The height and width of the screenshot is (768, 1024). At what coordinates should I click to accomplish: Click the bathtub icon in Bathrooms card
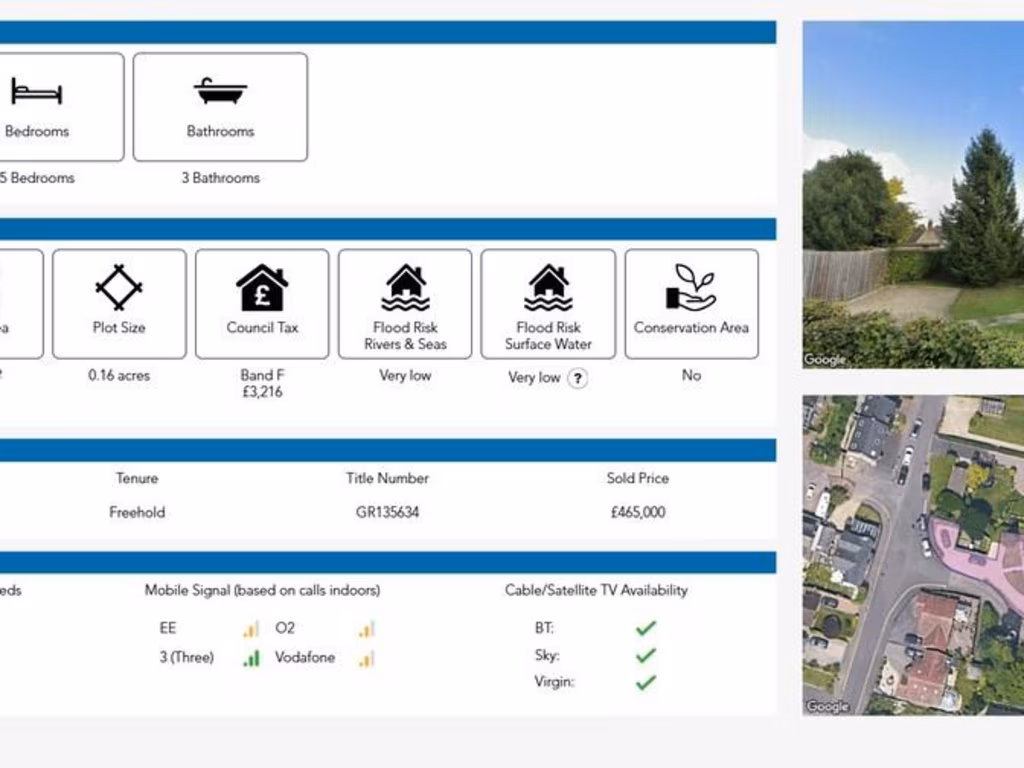point(220,91)
